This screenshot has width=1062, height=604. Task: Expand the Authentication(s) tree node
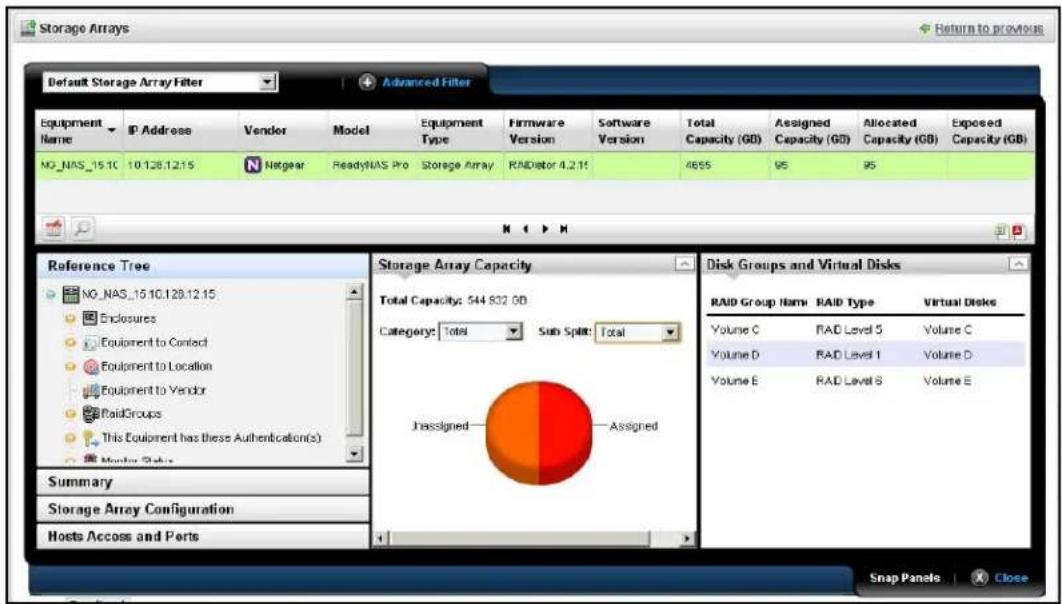70,439
